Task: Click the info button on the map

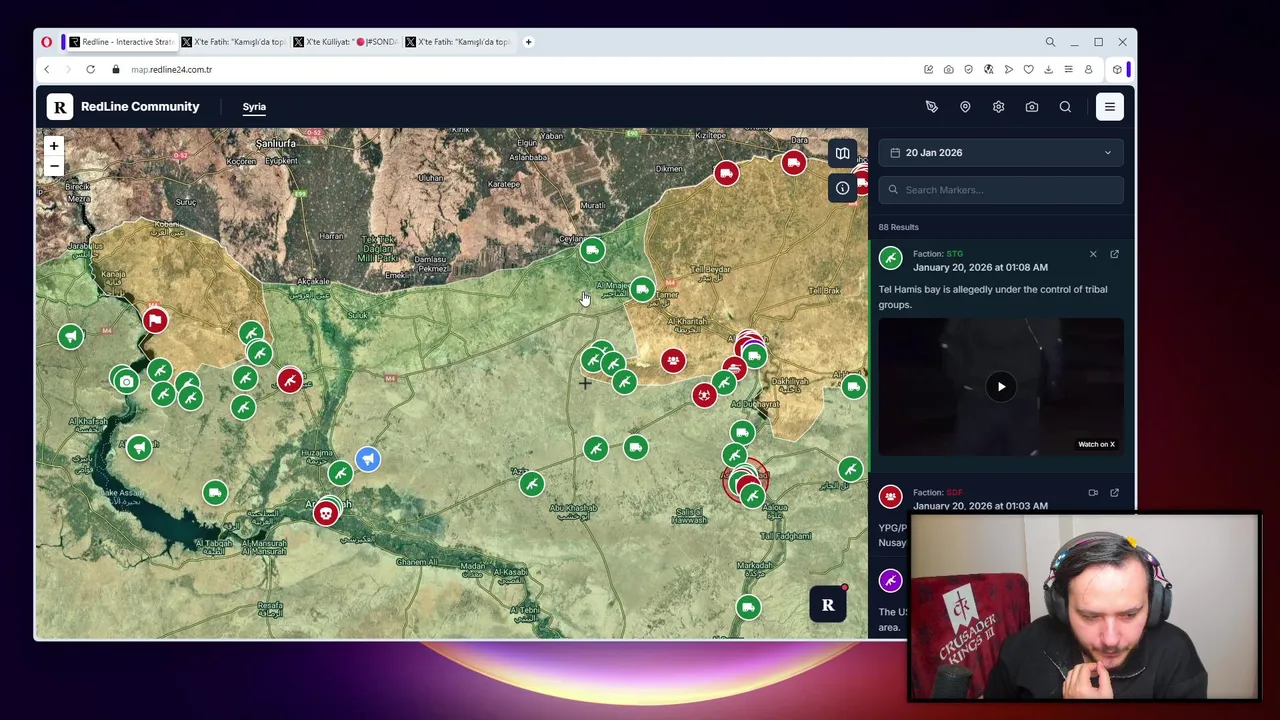Action: pyautogui.click(x=842, y=188)
